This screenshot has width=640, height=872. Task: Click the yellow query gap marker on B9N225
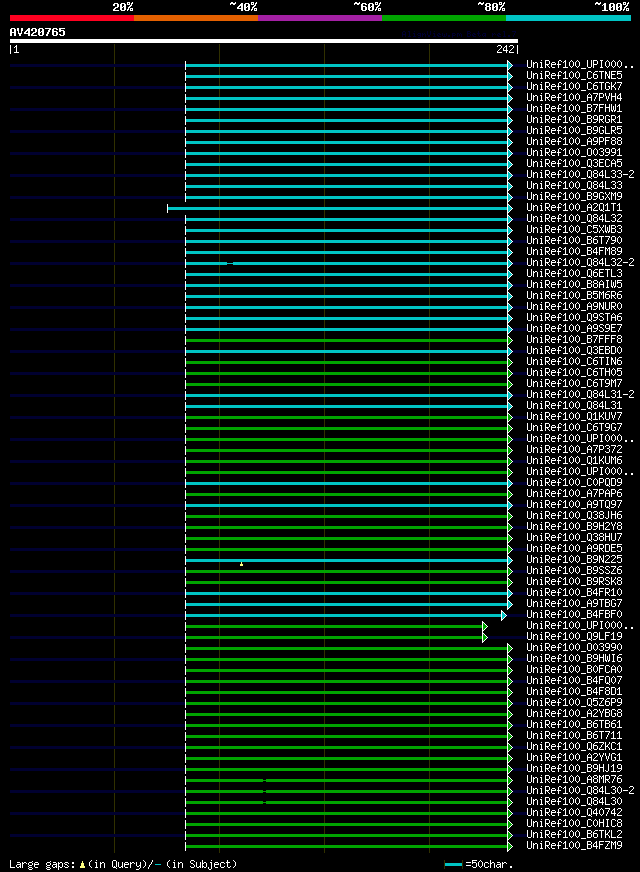tap(241, 564)
